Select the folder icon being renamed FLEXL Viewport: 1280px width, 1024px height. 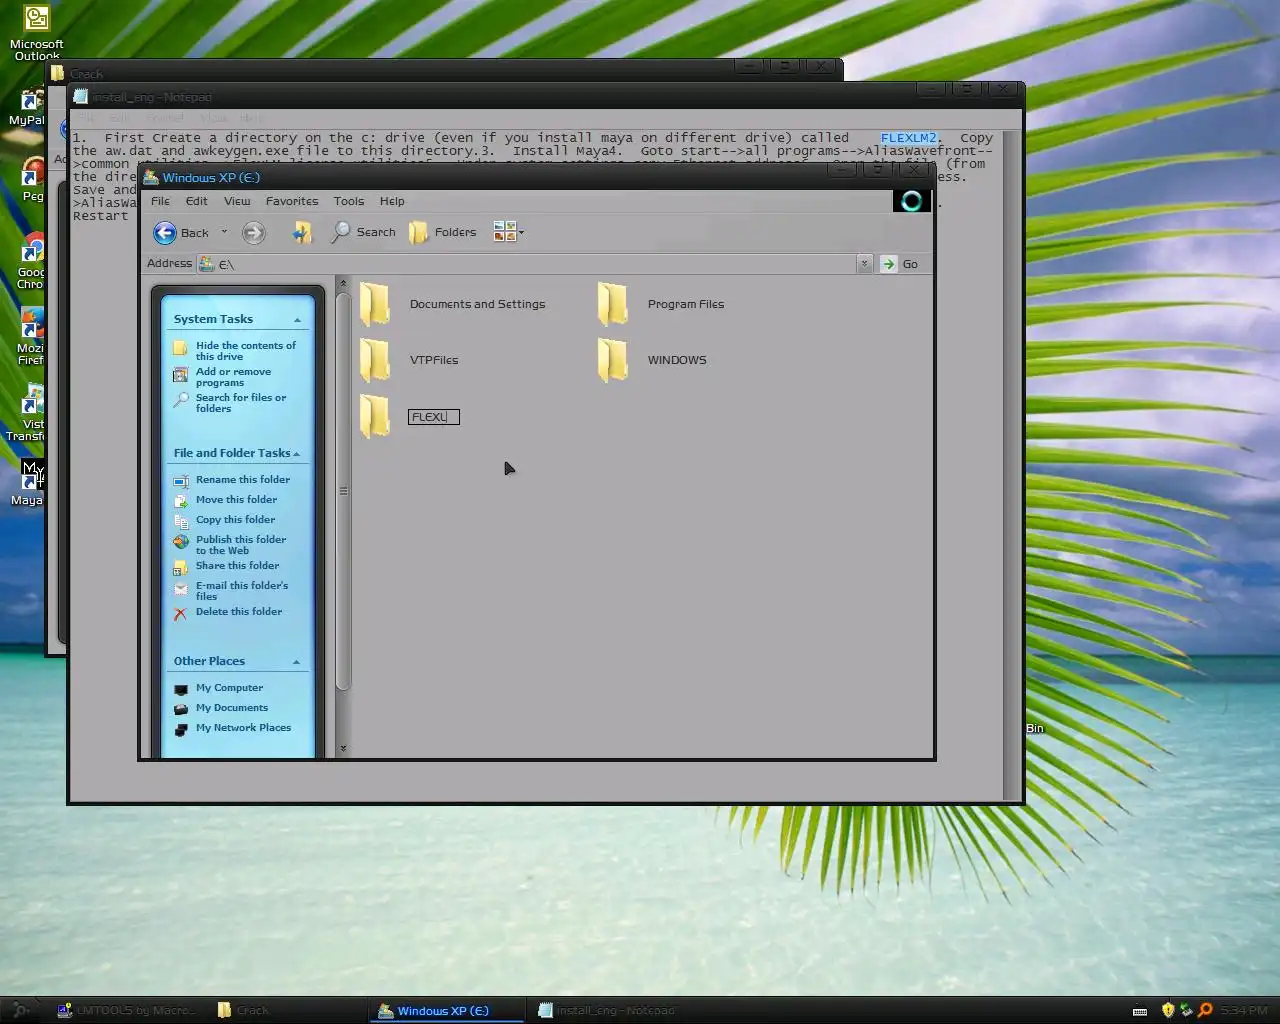point(375,416)
